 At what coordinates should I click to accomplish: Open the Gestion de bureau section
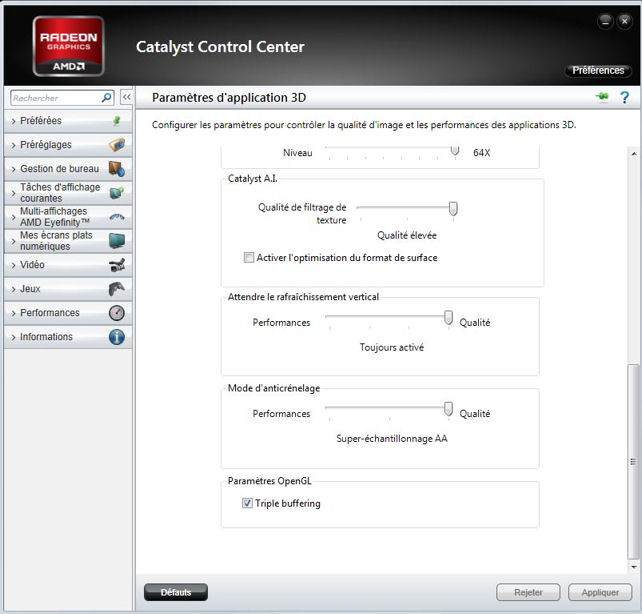click(68, 169)
